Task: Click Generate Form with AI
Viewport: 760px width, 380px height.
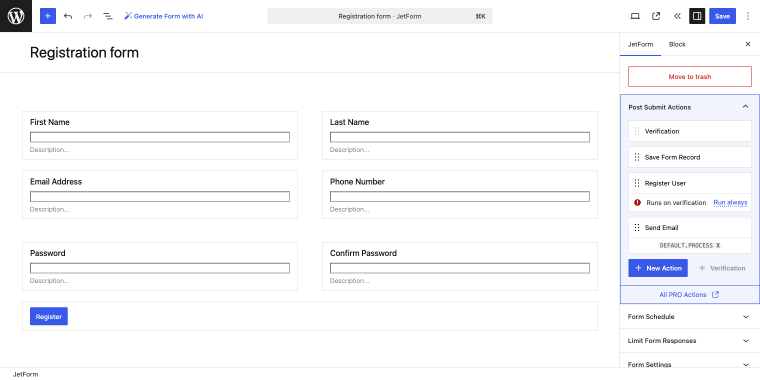Action: (163, 16)
